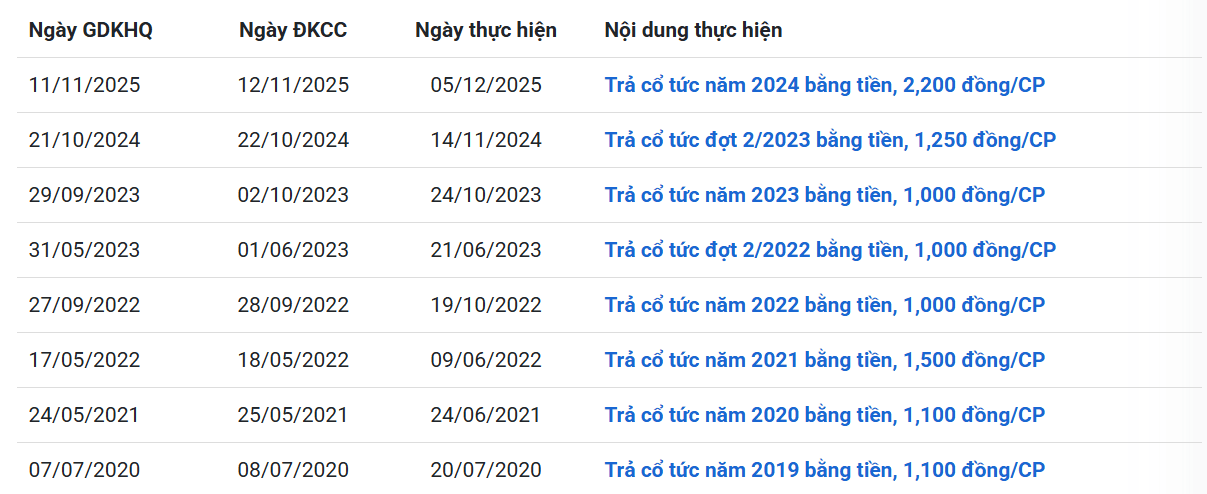Select the 28/09/2022 record date cell

(x=294, y=305)
